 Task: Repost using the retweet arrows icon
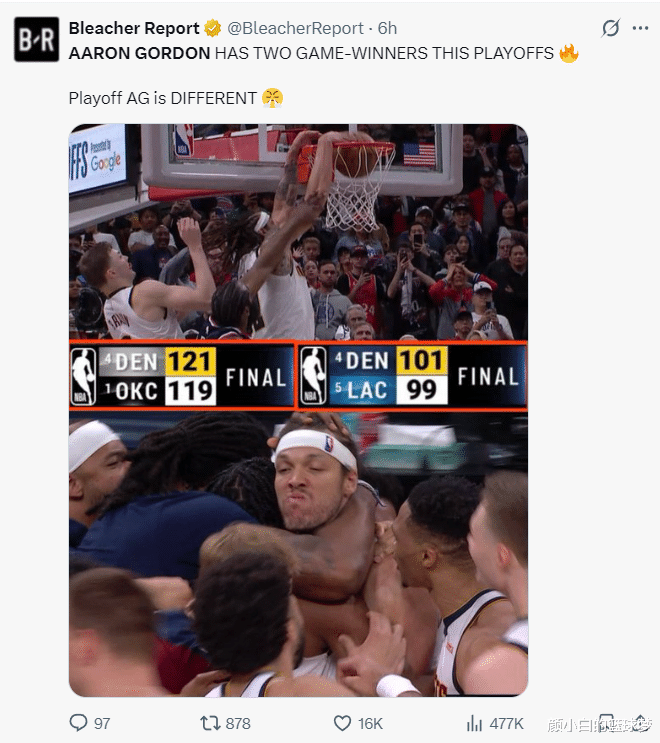(210, 723)
